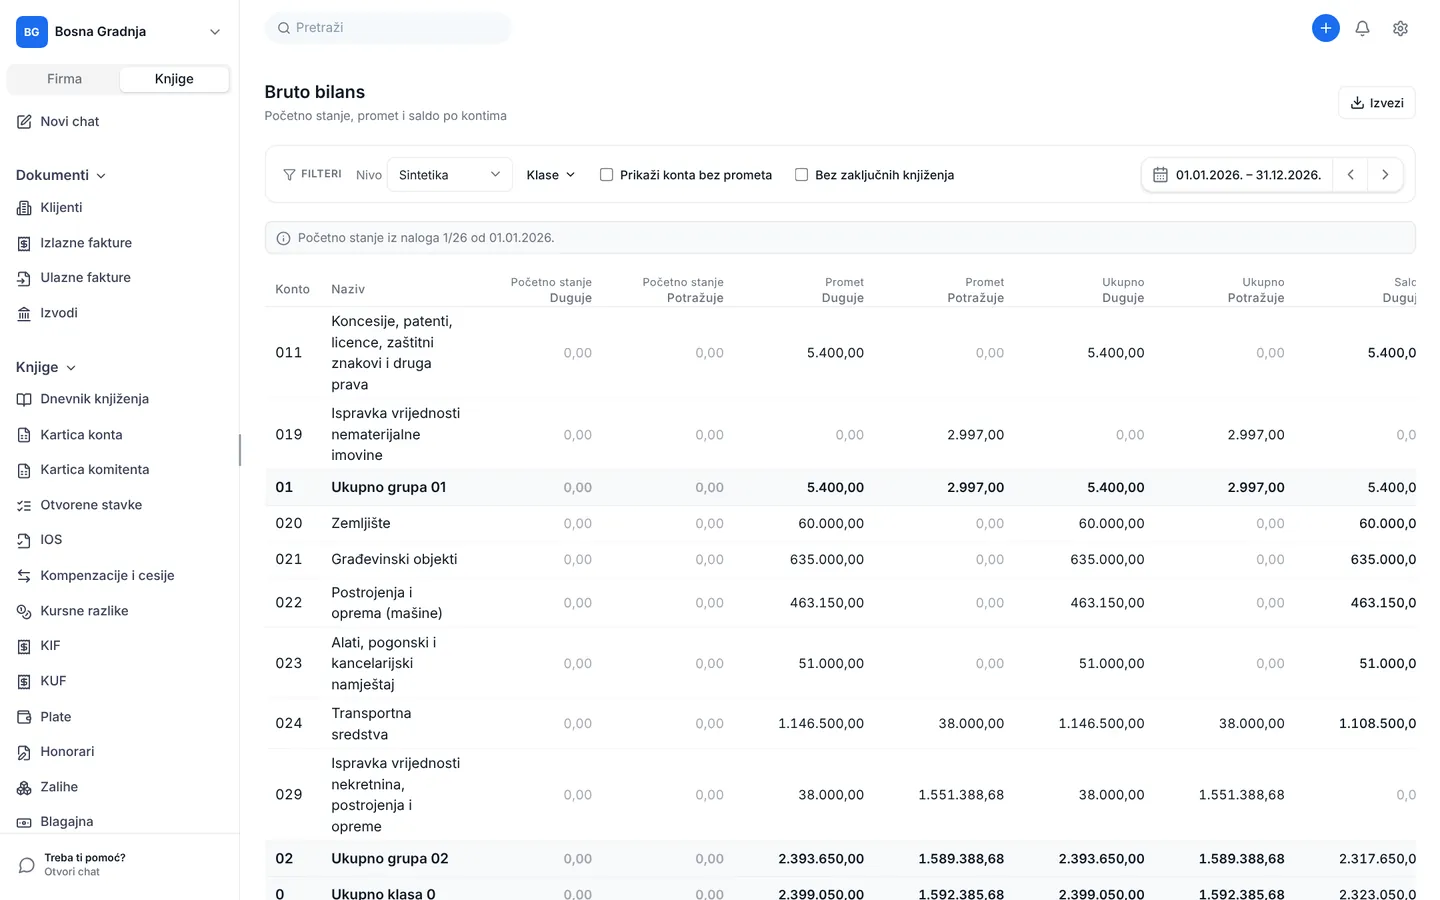Click the Kompenzacije i cesije arrows icon

24,576
